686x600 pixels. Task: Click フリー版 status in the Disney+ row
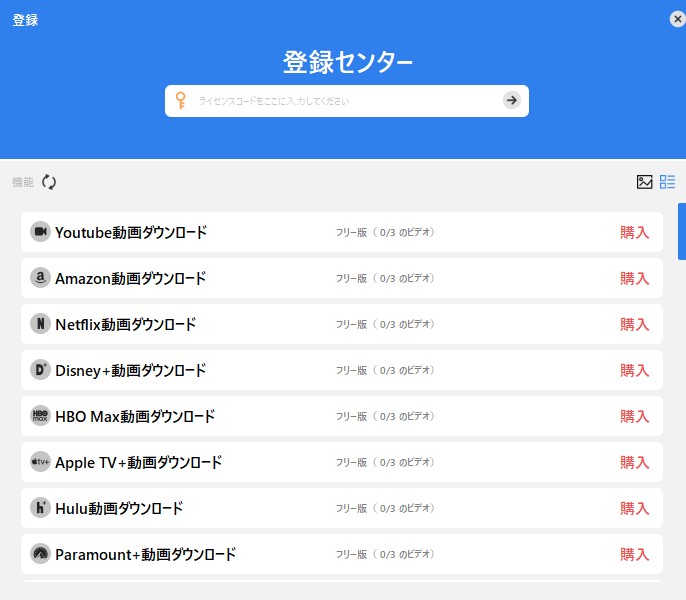tap(385, 370)
